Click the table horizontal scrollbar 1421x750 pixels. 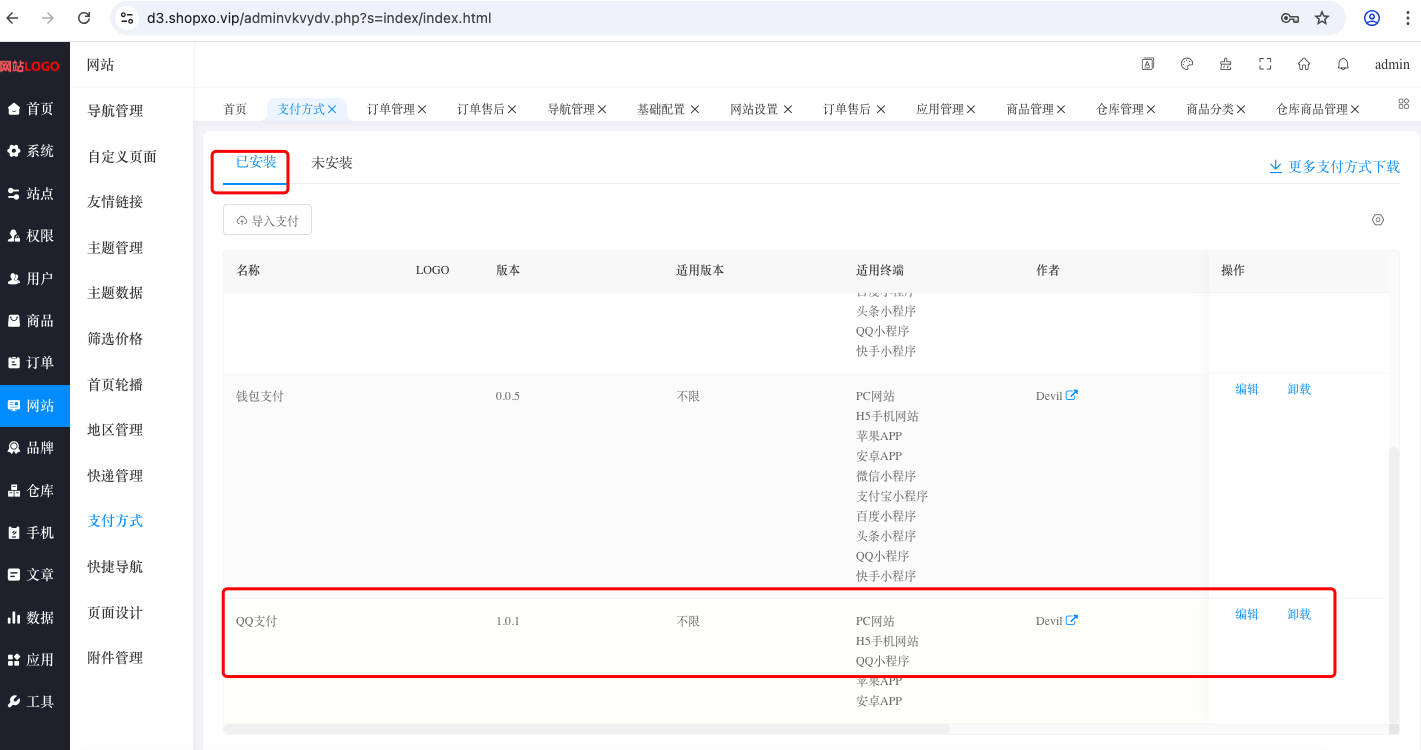(x=587, y=729)
